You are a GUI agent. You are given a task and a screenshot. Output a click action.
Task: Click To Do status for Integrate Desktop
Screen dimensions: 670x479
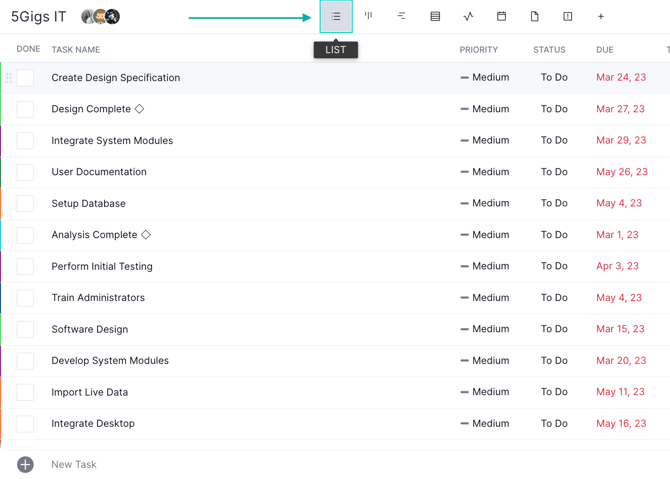click(x=554, y=423)
